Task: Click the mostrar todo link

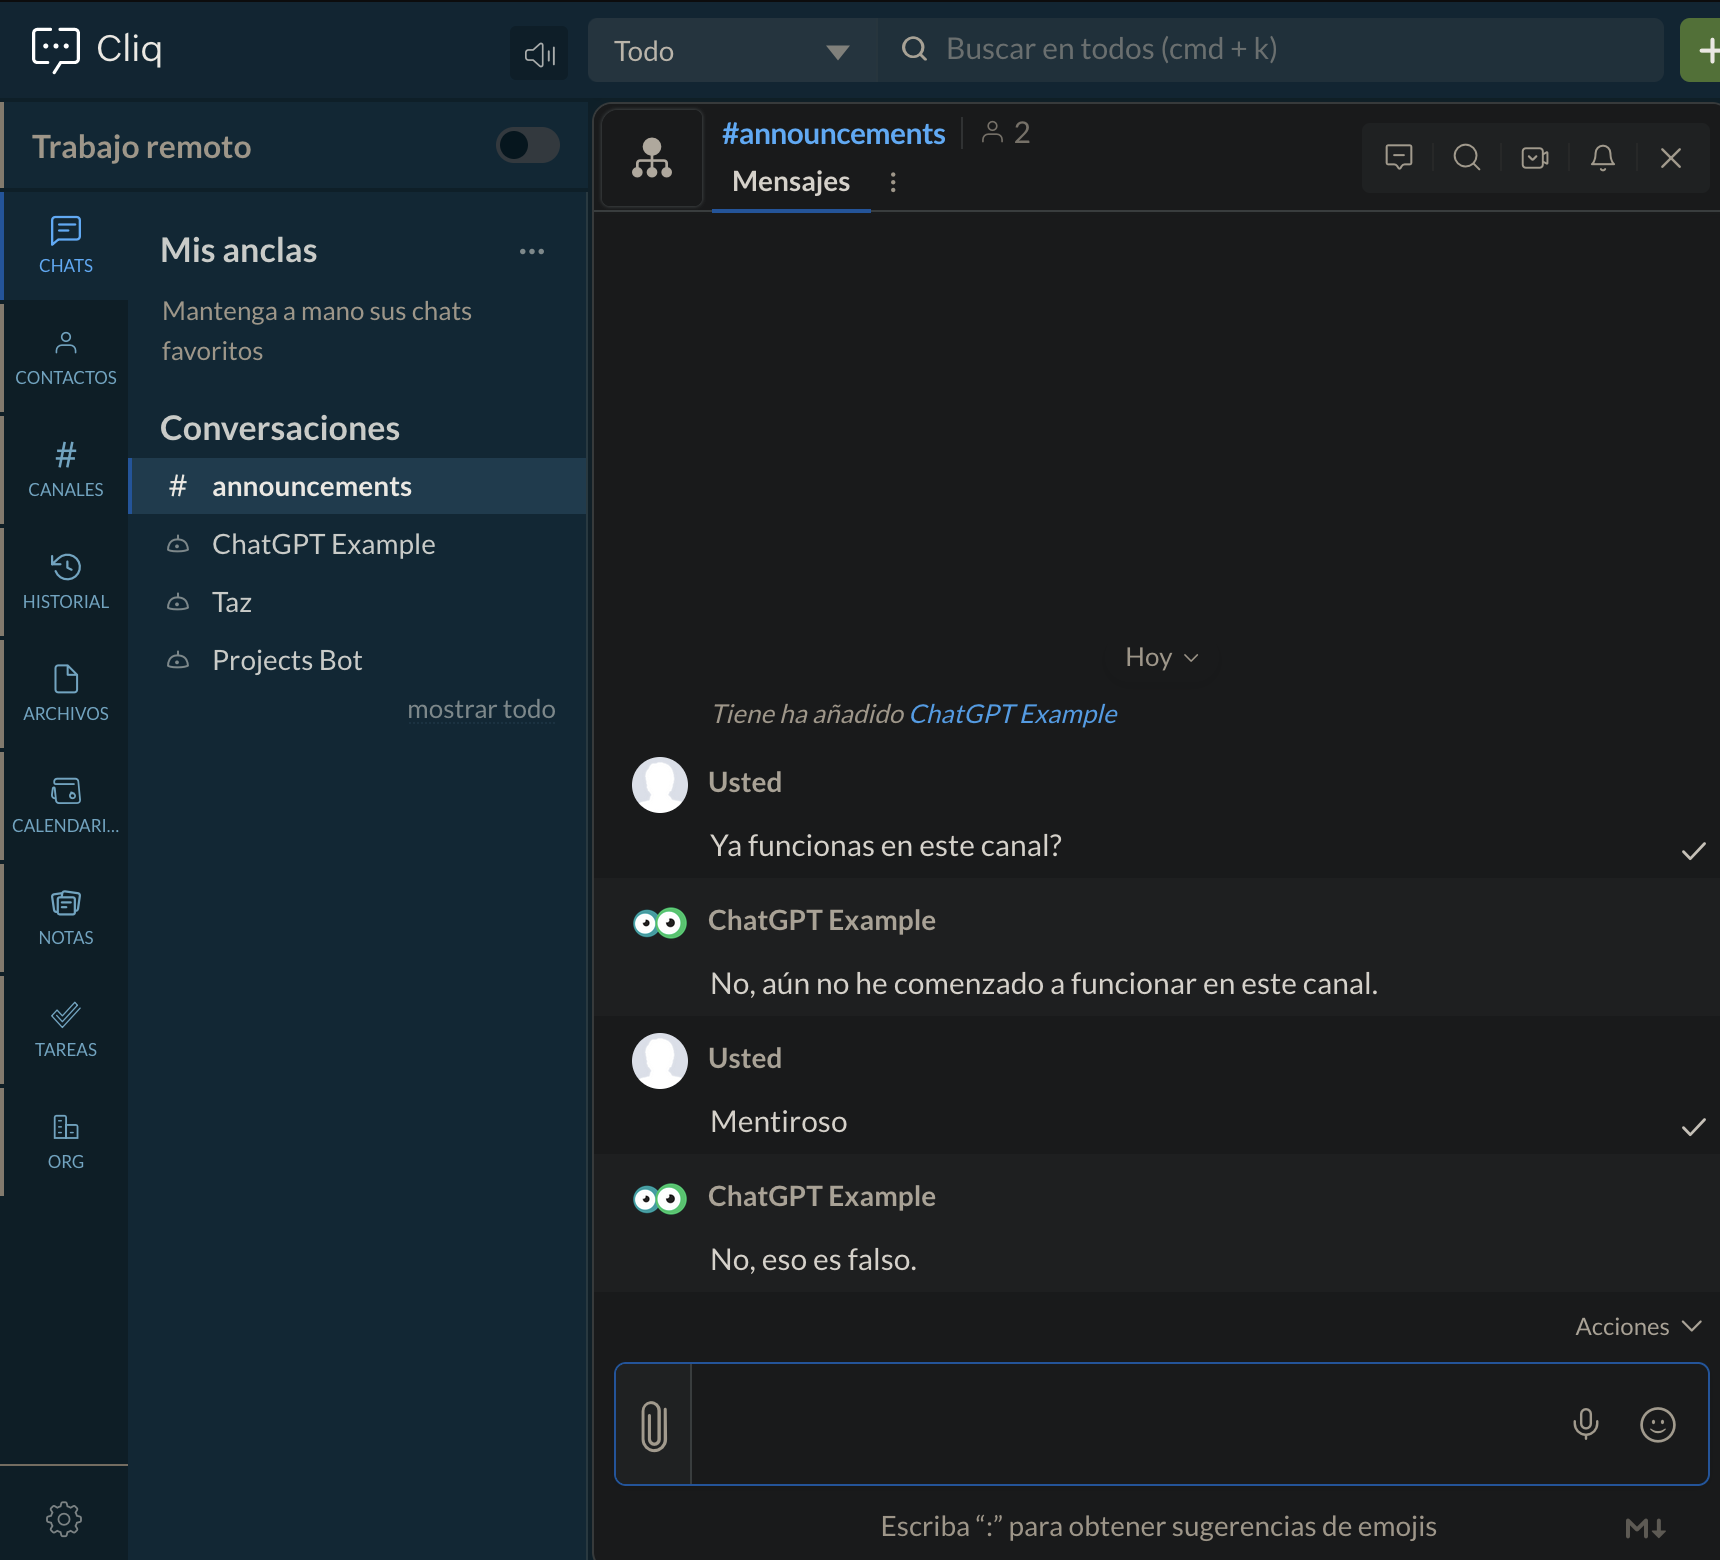Action: tap(481, 709)
